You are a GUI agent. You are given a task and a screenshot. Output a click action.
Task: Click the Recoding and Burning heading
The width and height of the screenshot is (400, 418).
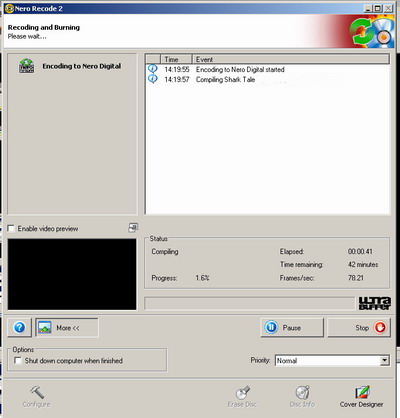point(44,27)
